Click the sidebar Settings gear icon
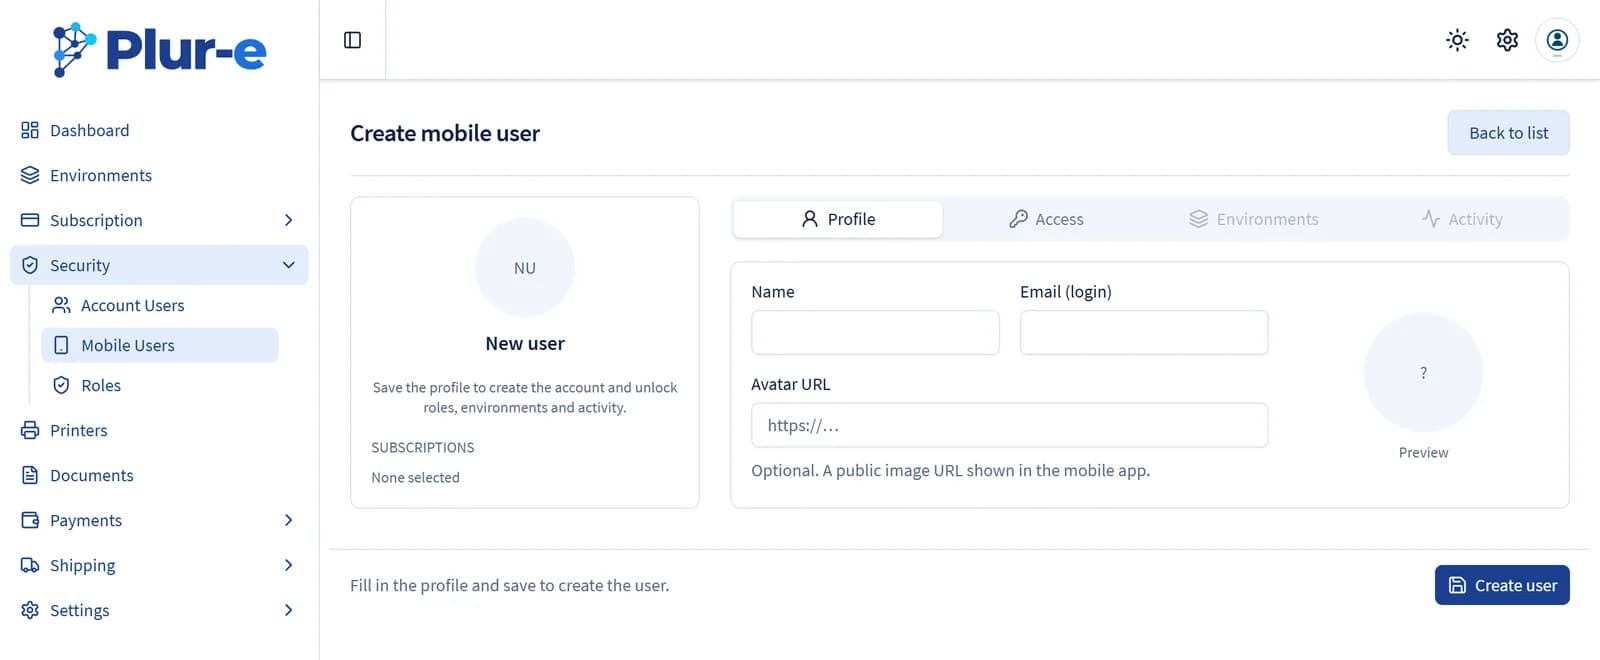The width and height of the screenshot is (1600, 660). 30,610
